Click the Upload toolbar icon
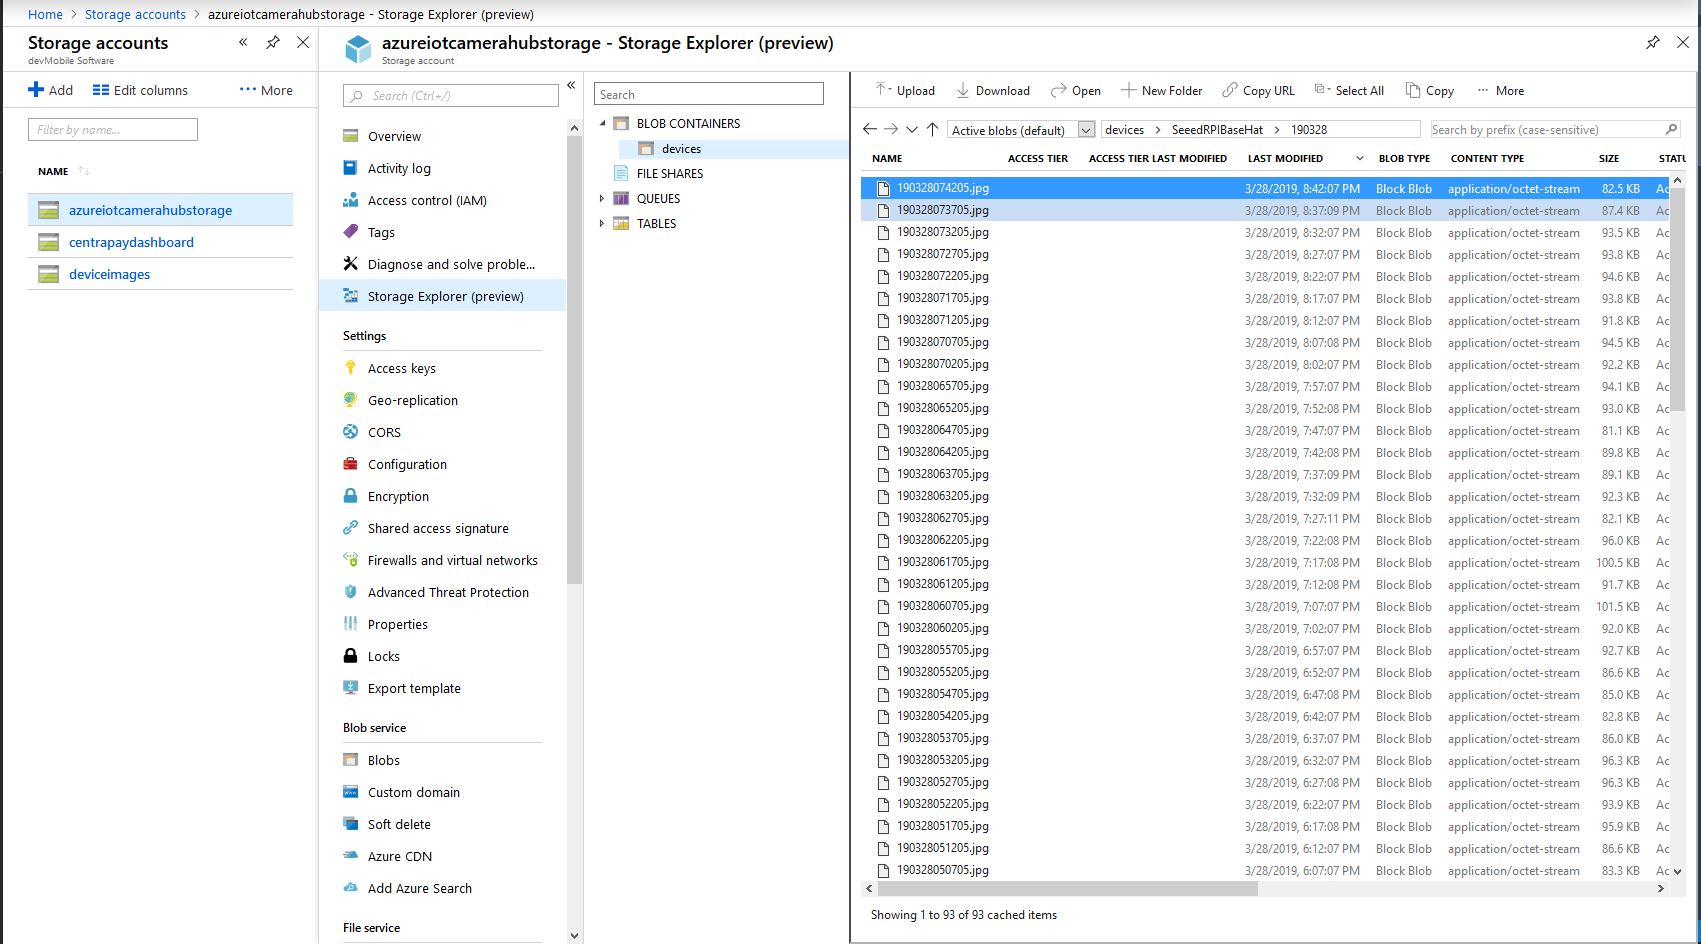The height and width of the screenshot is (944, 1701). (882, 90)
